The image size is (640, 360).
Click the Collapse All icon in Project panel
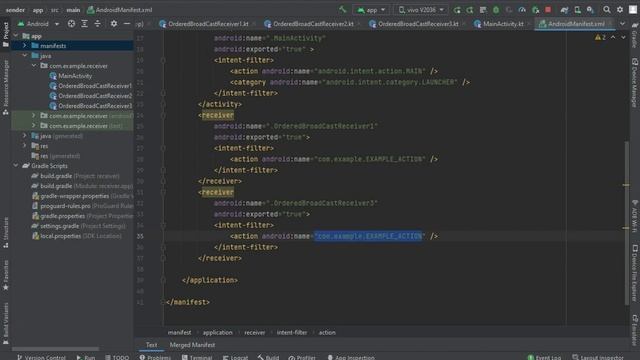point(97,24)
